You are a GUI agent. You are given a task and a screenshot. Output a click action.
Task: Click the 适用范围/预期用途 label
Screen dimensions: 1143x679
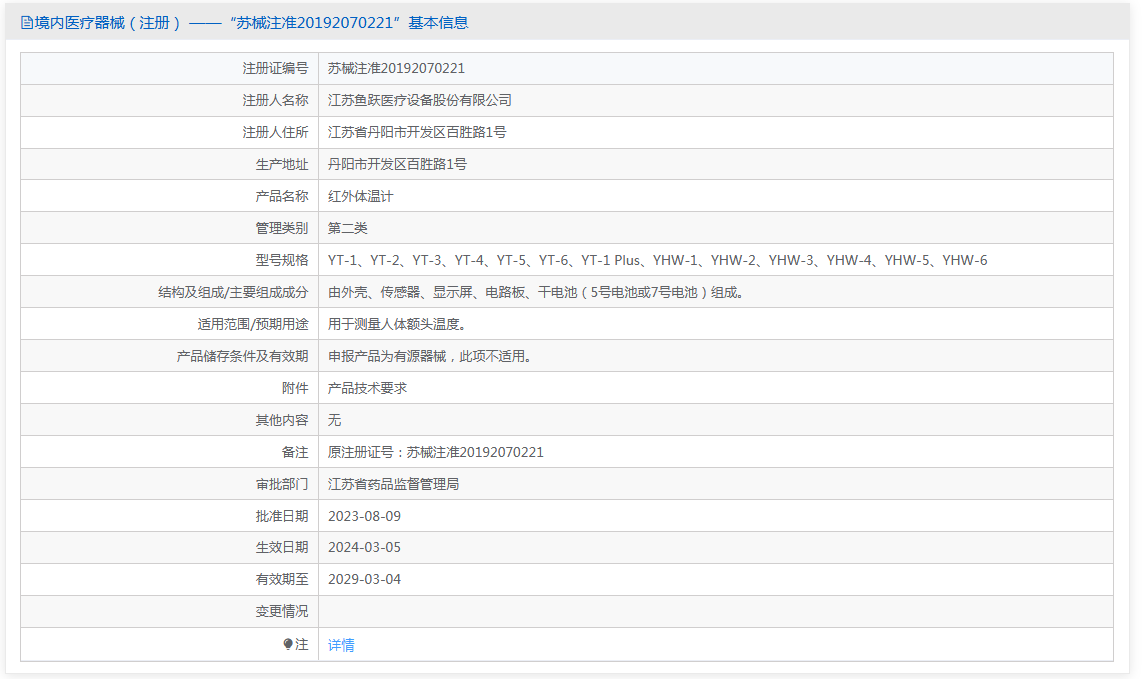tap(253, 325)
